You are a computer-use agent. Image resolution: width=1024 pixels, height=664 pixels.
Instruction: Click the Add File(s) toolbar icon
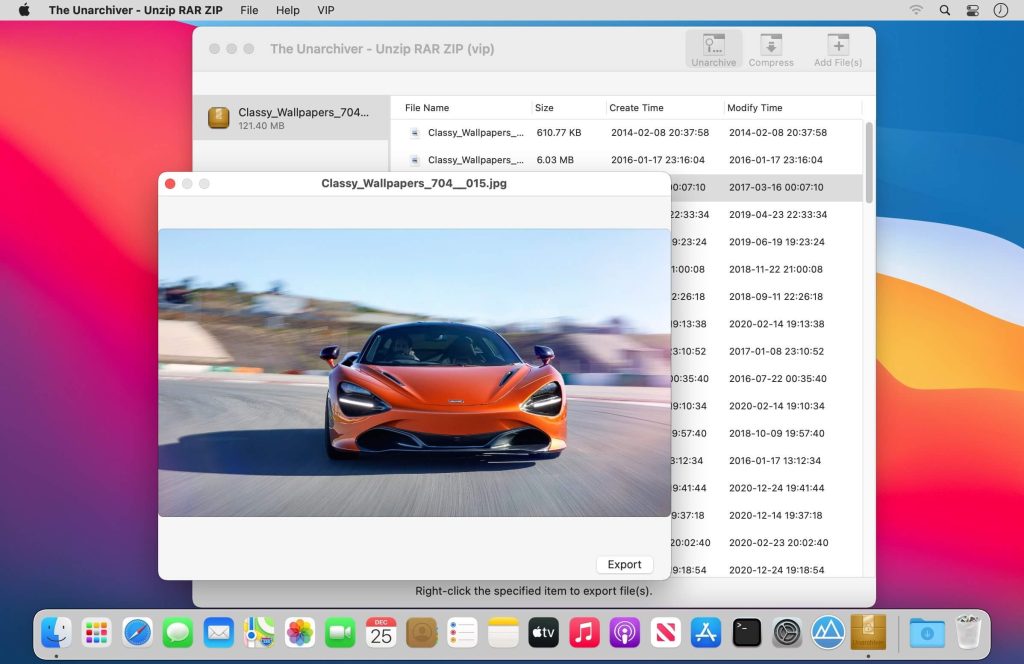tap(837, 49)
